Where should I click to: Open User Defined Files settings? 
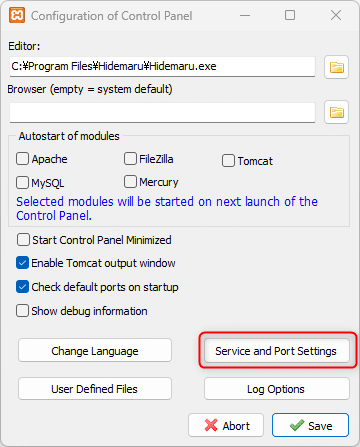[95, 389]
